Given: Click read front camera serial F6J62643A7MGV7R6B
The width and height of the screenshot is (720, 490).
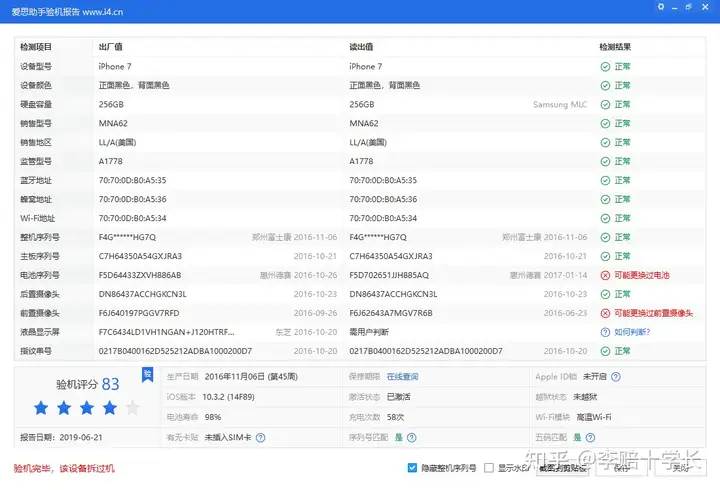Looking at the screenshot, I should click(391, 313).
